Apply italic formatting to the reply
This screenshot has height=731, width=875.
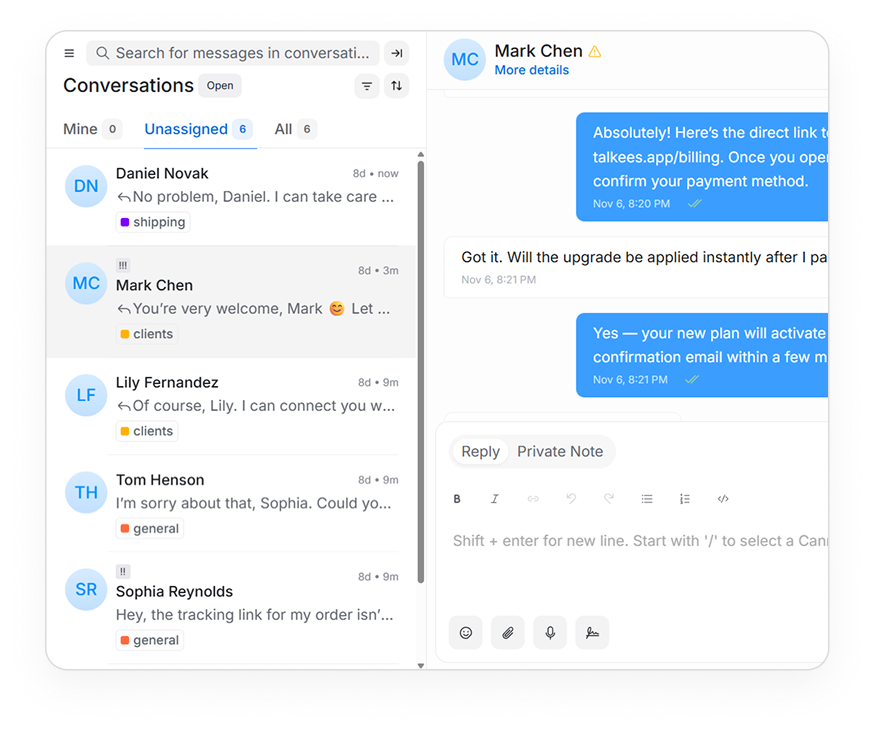495,498
